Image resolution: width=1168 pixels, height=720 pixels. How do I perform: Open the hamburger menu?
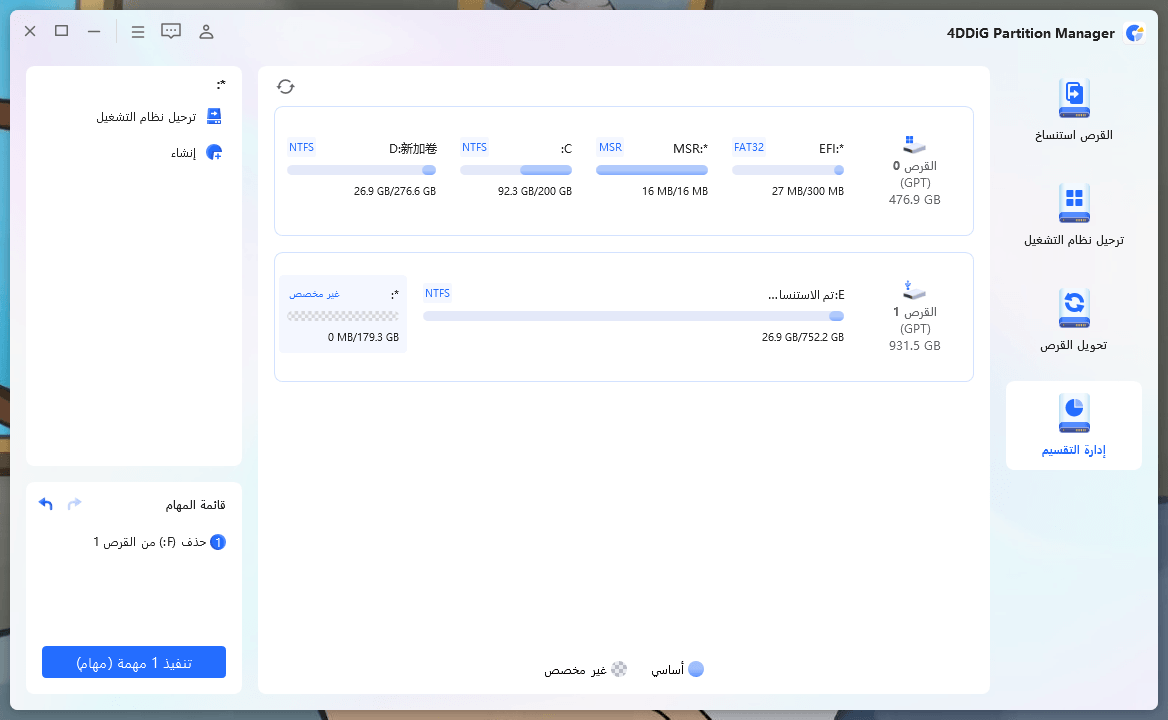[x=138, y=31]
